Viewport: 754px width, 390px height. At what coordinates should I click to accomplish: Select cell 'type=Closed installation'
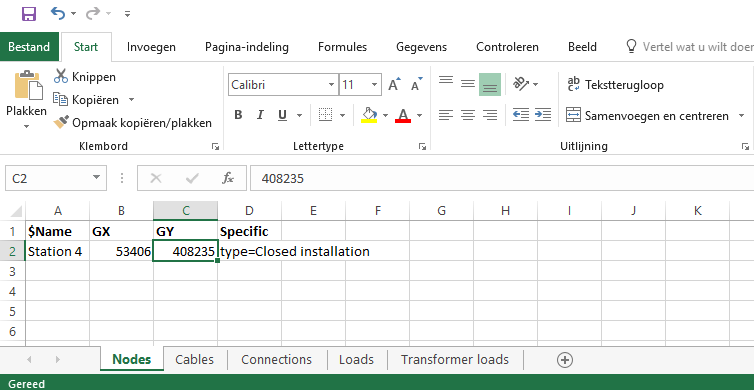pyautogui.click(x=249, y=251)
